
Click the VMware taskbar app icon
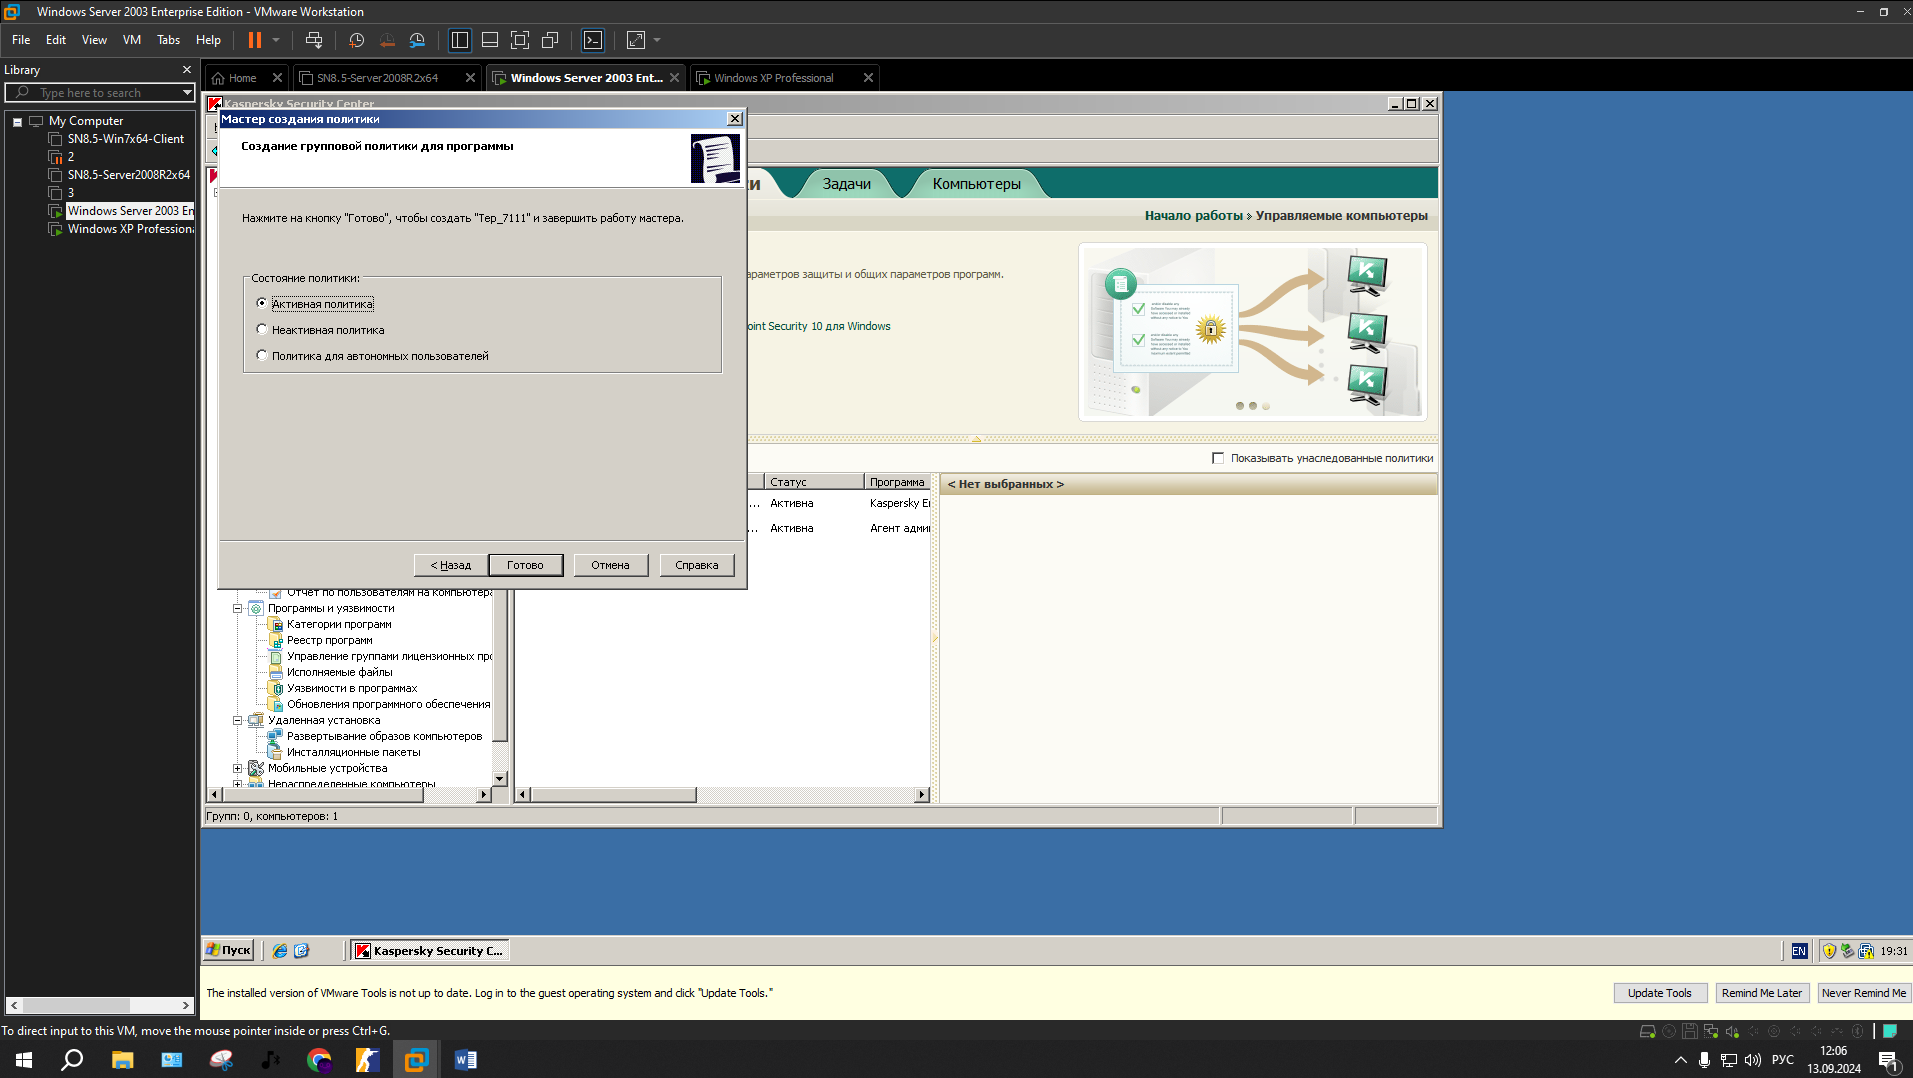pos(416,1060)
